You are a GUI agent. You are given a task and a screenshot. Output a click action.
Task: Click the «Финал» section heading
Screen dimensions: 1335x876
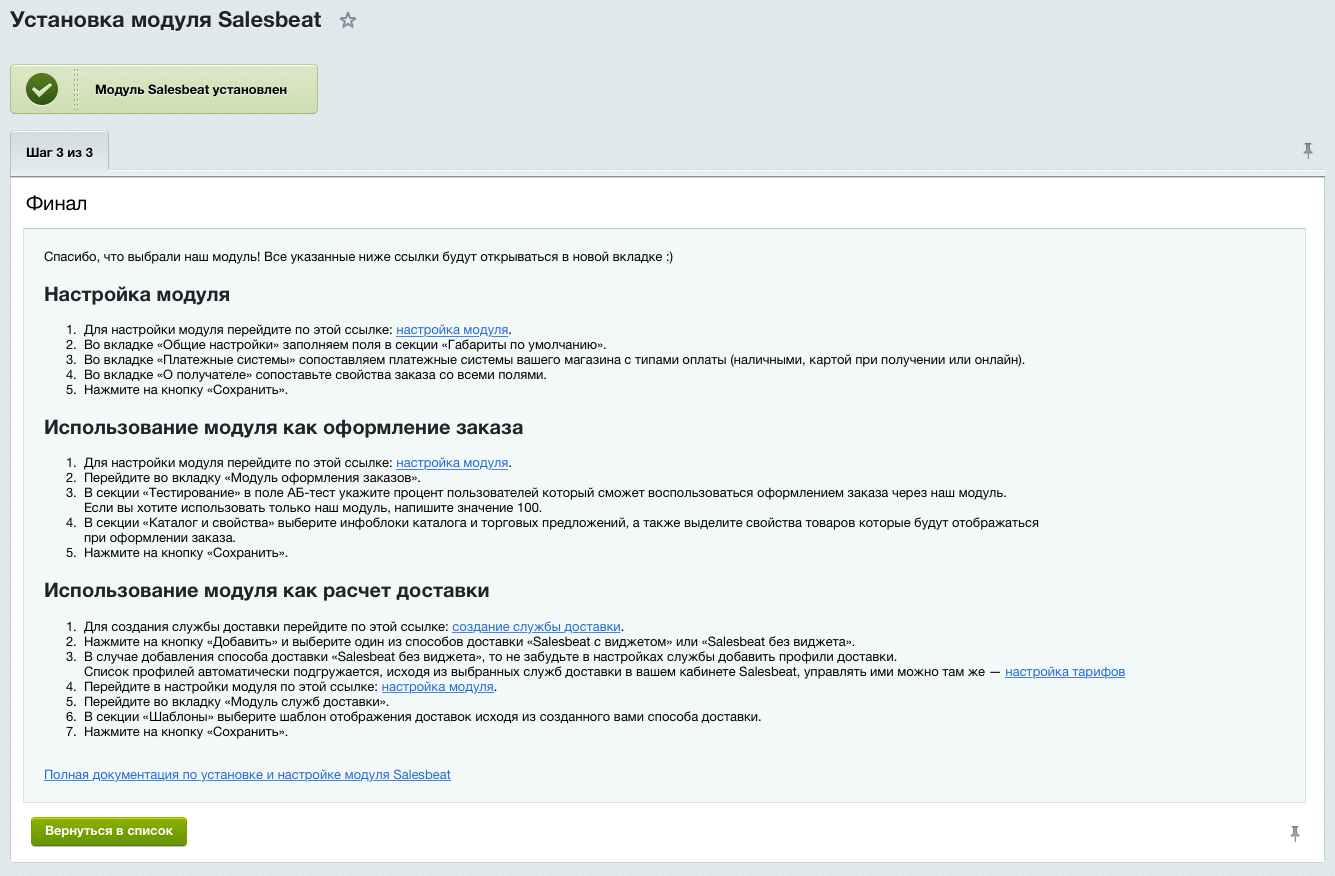click(x=57, y=204)
